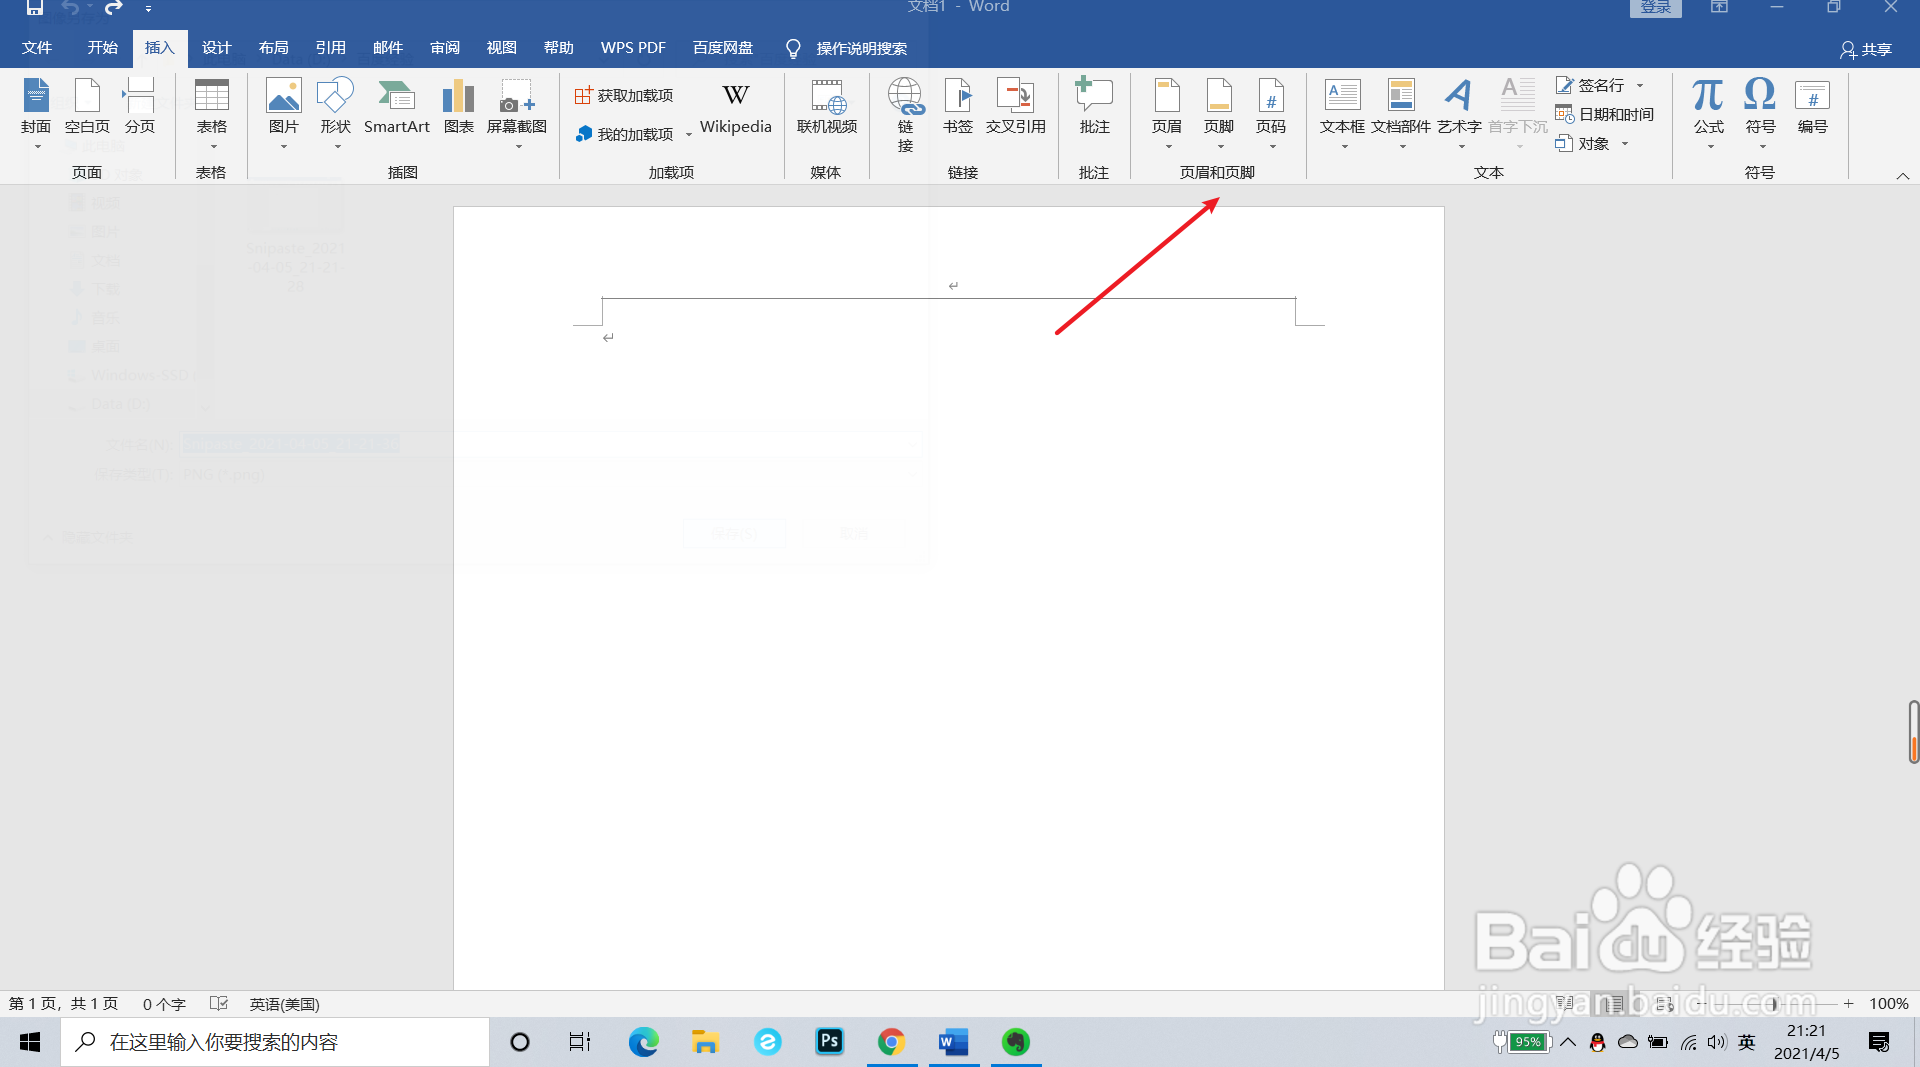The image size is (1920, 1067).
Task: Open the Windows Start menu
Action: click(x=30, y=1042)
